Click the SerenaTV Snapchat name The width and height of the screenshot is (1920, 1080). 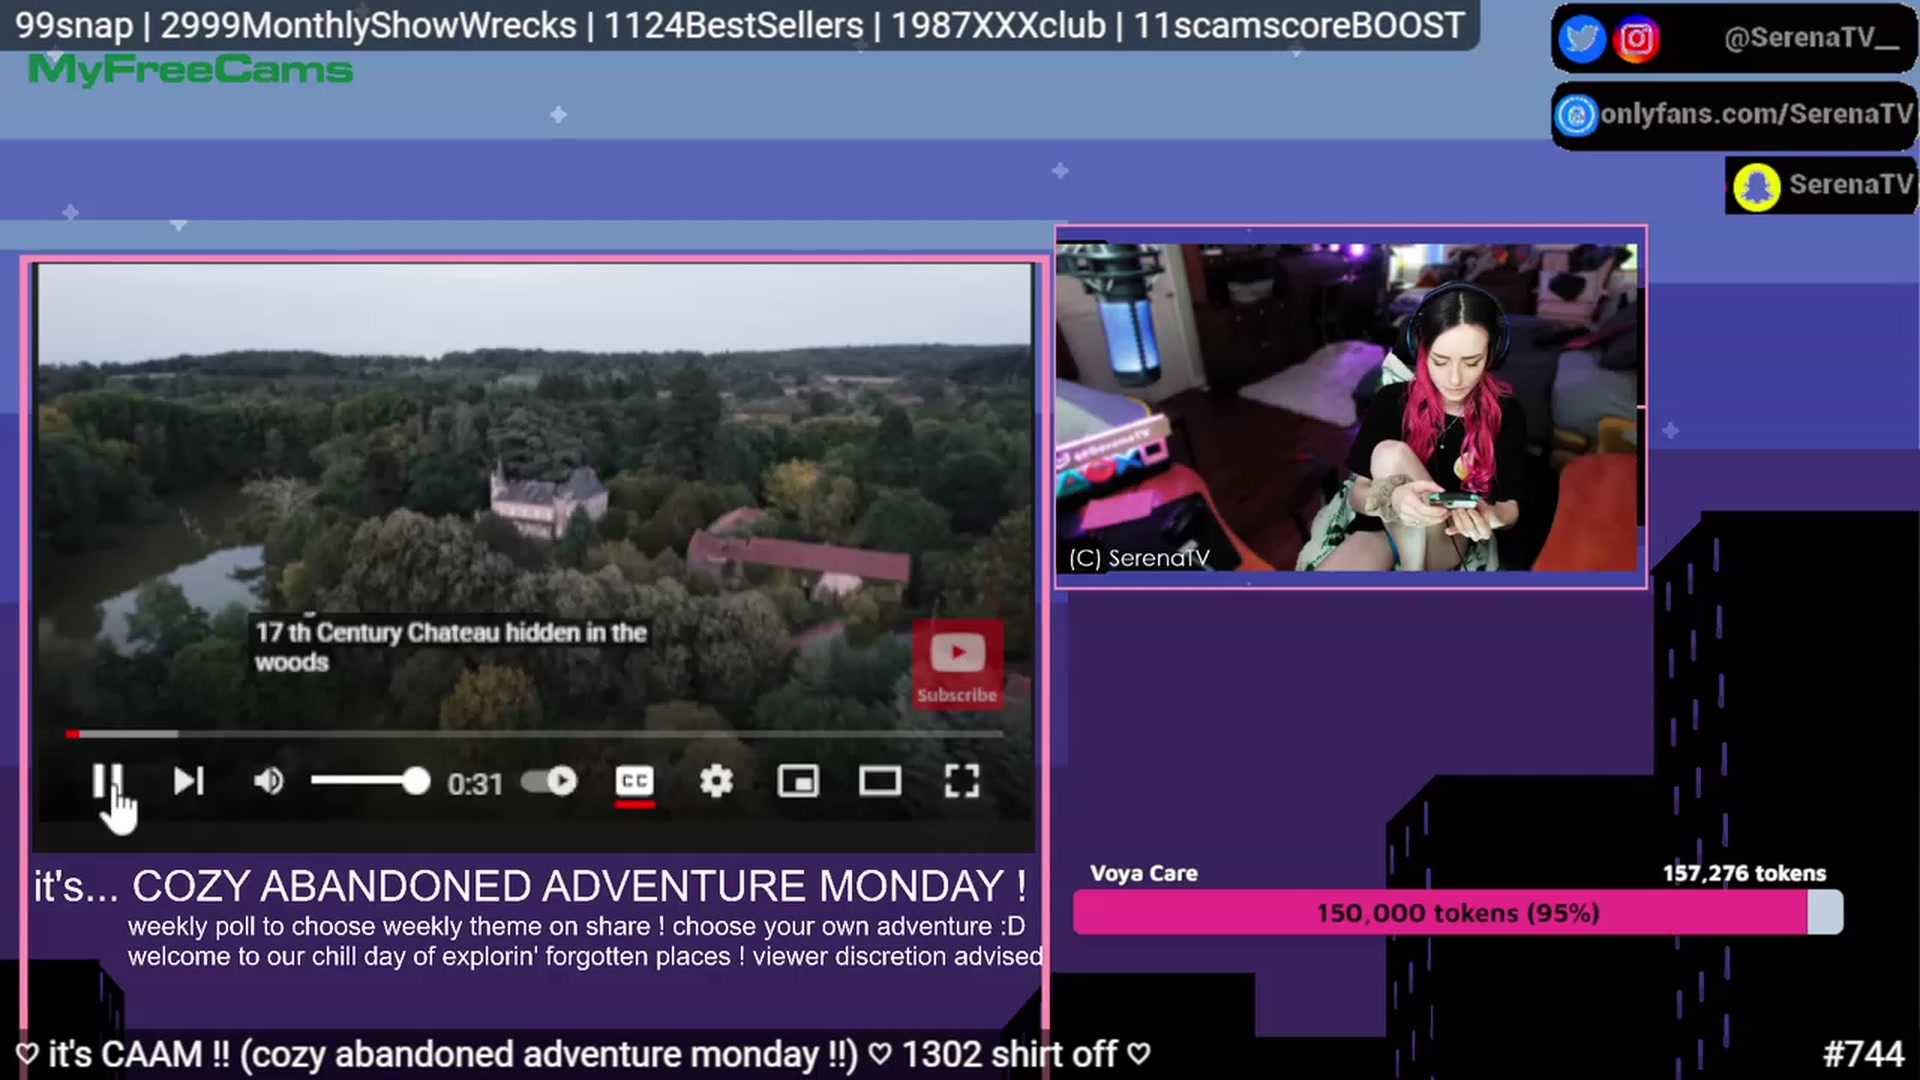tap(1850, 185)
